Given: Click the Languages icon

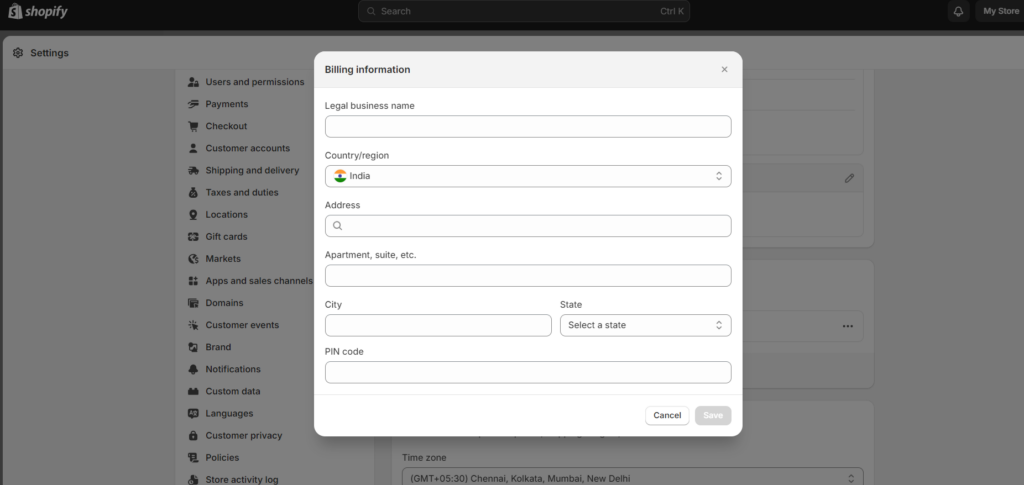Looking at the screenshot, I should pyautogui.click(x=193, y=414).
